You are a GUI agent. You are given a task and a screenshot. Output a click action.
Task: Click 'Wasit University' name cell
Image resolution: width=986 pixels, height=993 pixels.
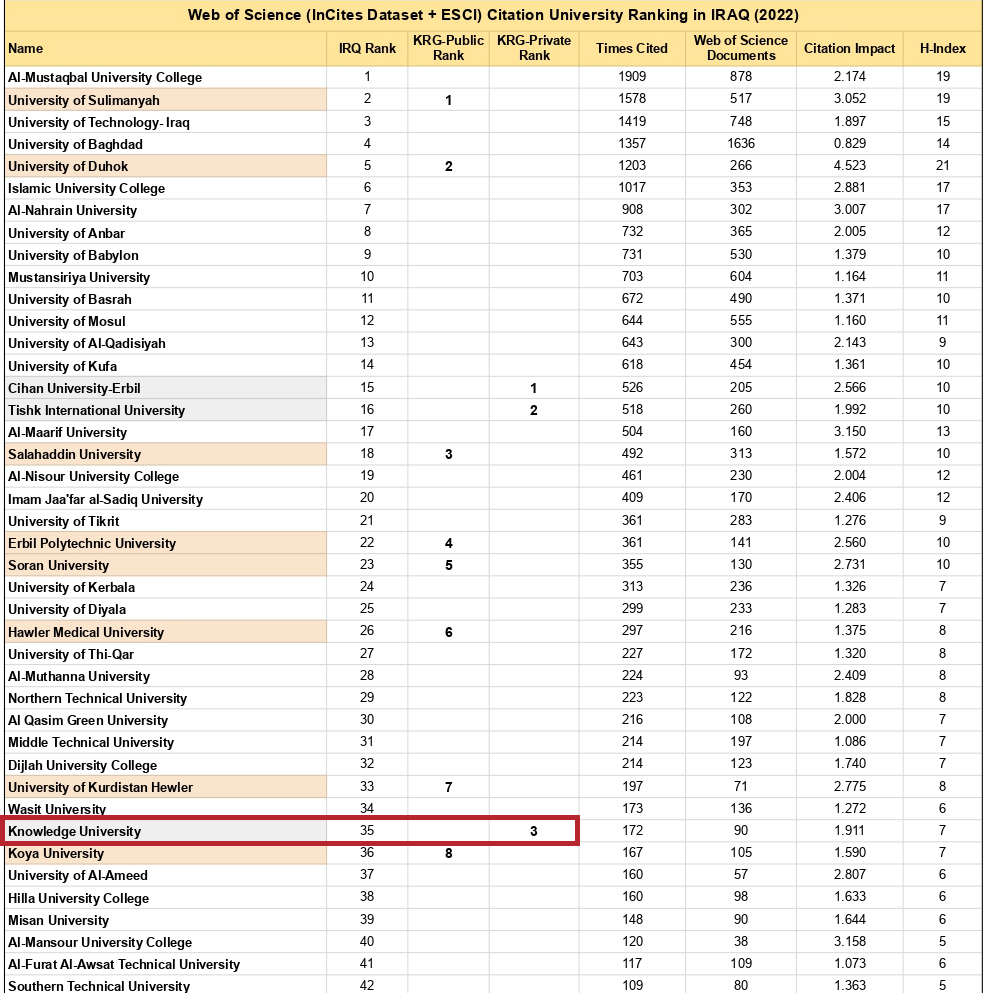166,809
